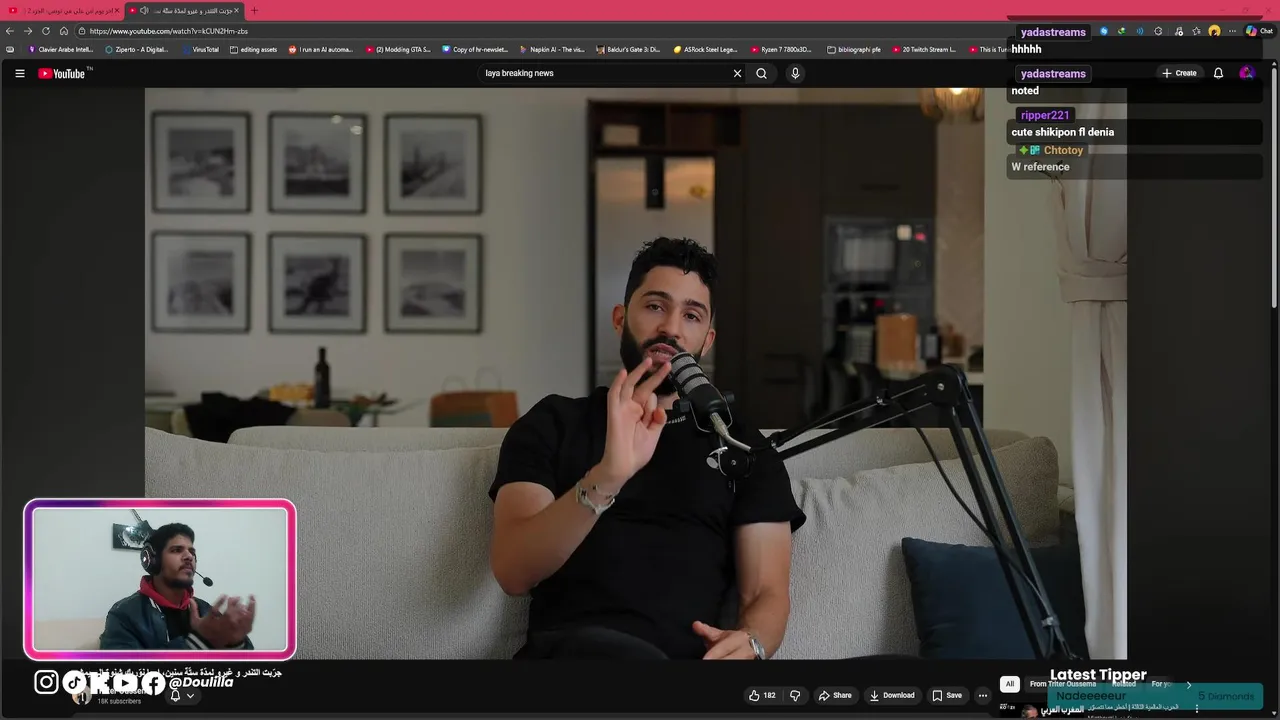Dislike the video with thumbs-down
1280x720 pixels.
(795, 695)
